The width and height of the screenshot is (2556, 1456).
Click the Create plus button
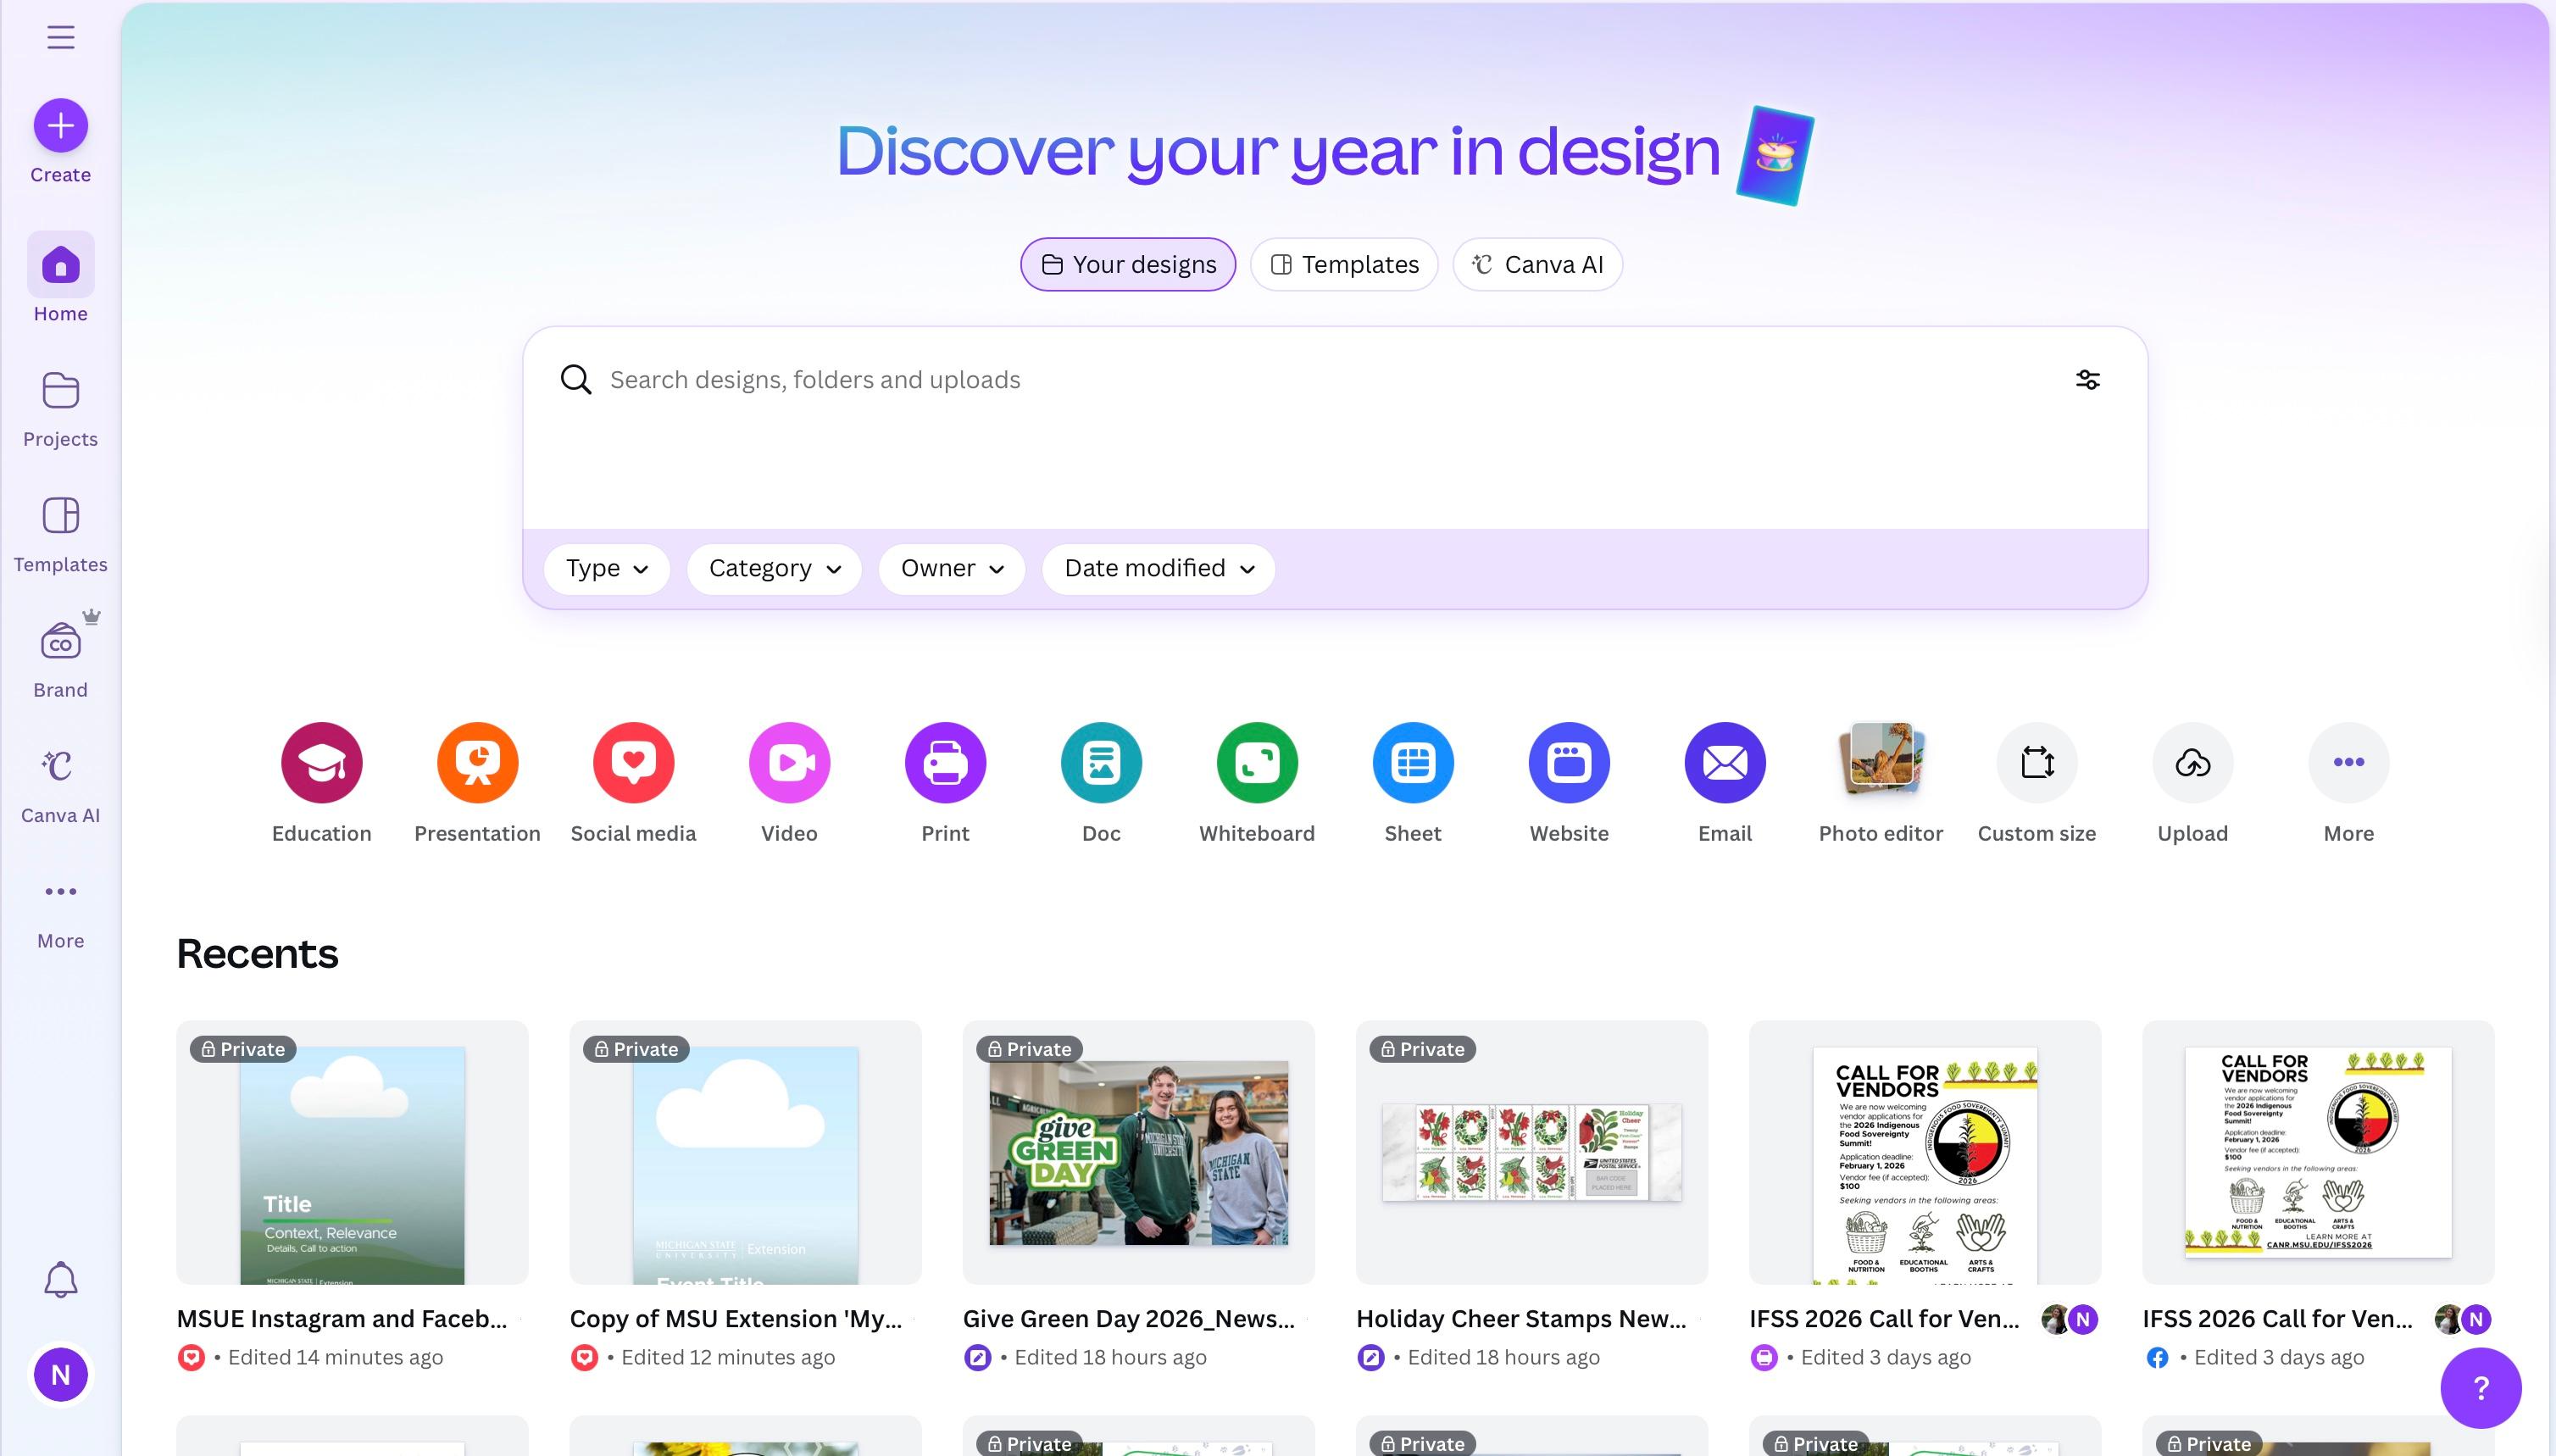[x=60, y=126]
